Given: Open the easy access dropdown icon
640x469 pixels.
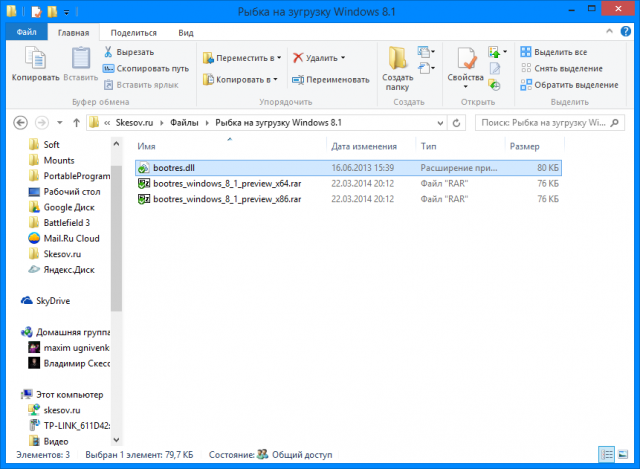Looking at the screenshot, I should click(426, 68).
